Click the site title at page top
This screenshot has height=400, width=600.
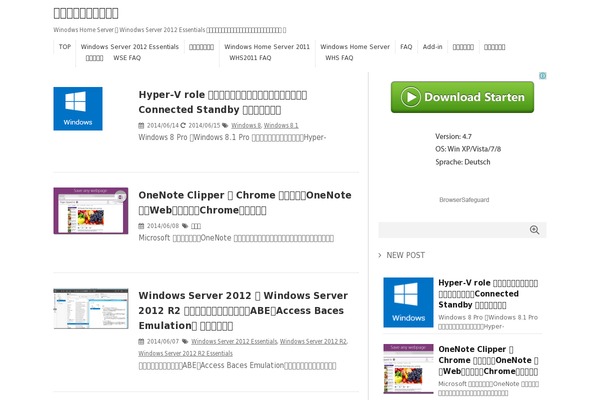[86, 13]
